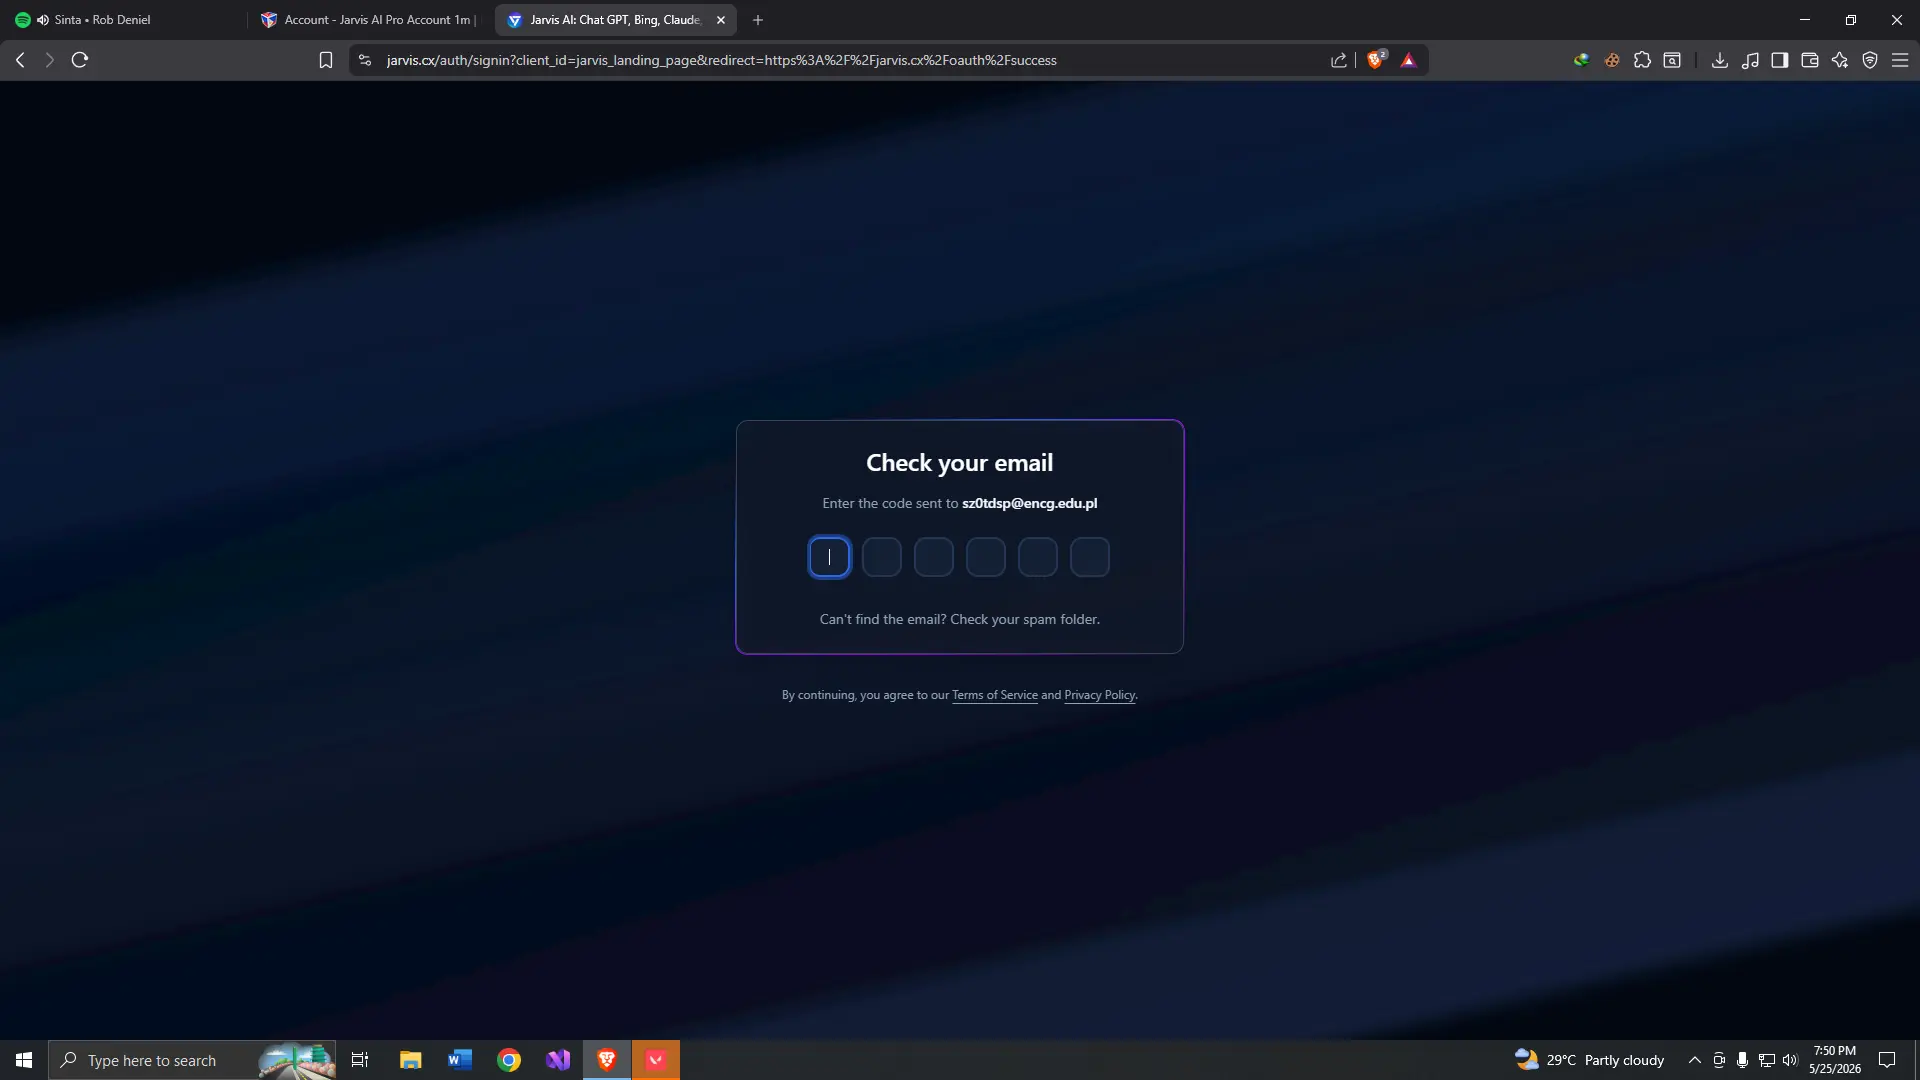Toggle the browser sidebar panel icon
The height and width of the screenshot is (1080, 1920).
[x=1779, y=60]
